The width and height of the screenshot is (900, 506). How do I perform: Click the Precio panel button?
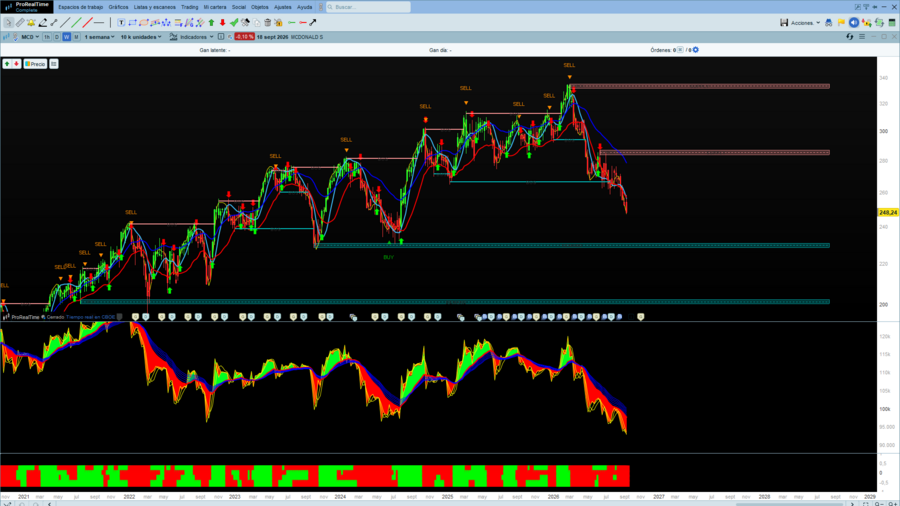click(35, 64)
